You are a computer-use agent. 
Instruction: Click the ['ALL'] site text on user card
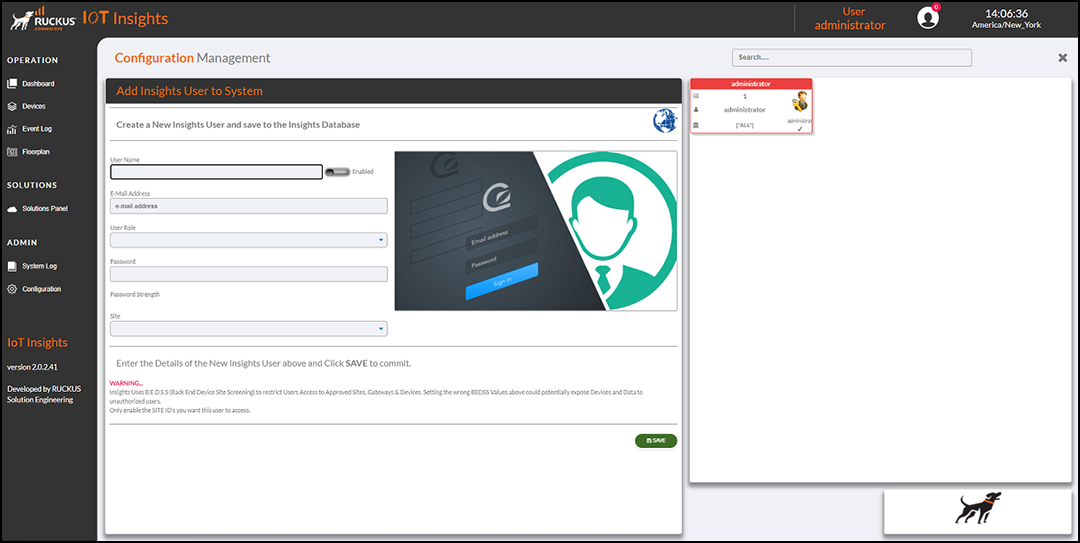click(745, 125)
